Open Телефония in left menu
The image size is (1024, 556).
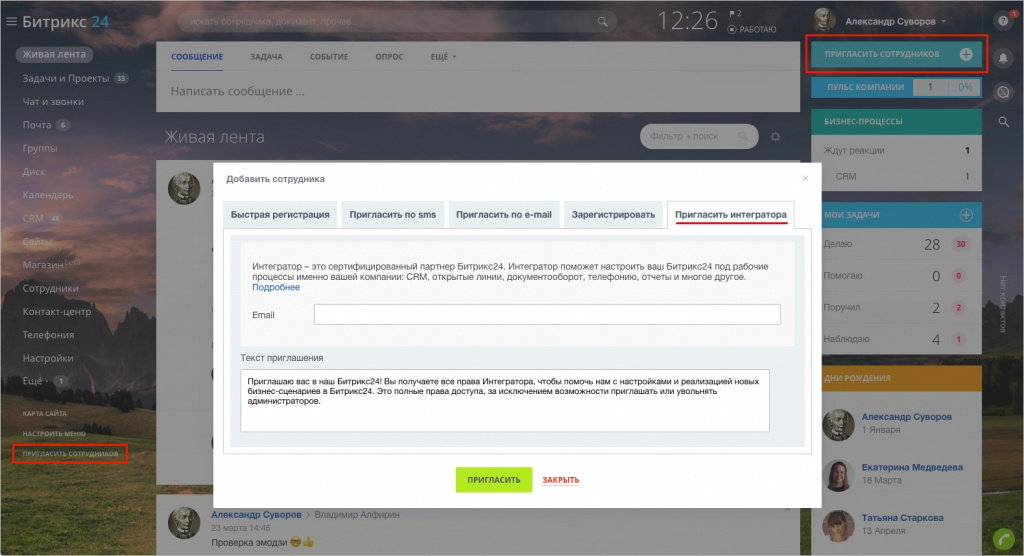pyautogui.click(x=48, y=335)
